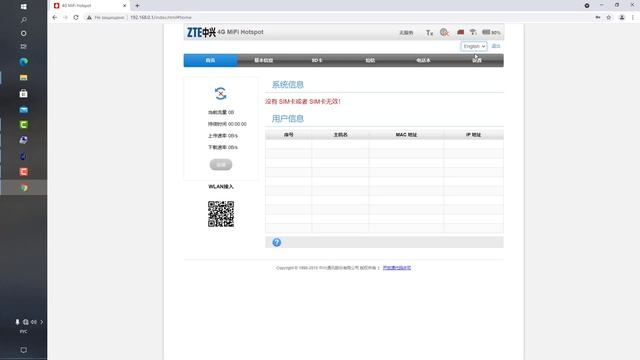Click the not secure warning icon in address bar
The image size is (640, 360).
89,18
